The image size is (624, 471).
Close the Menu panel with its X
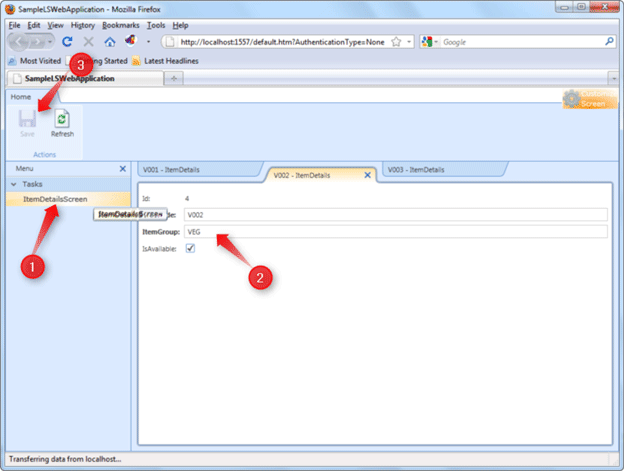123,169
